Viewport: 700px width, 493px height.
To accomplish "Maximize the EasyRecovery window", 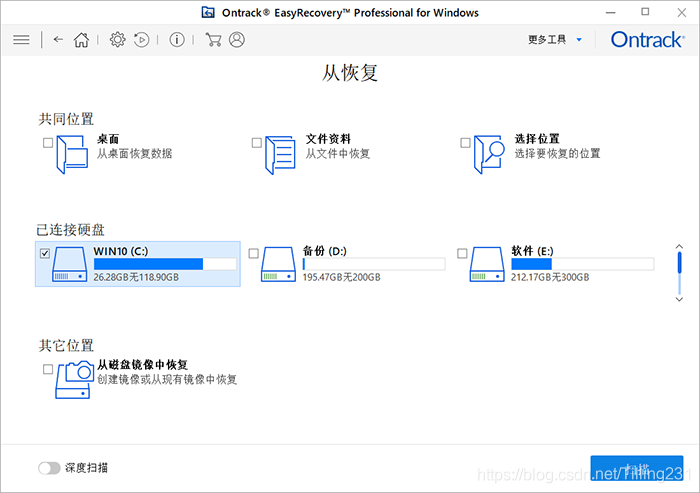I will pyautogui.click(x=645, y=12).
